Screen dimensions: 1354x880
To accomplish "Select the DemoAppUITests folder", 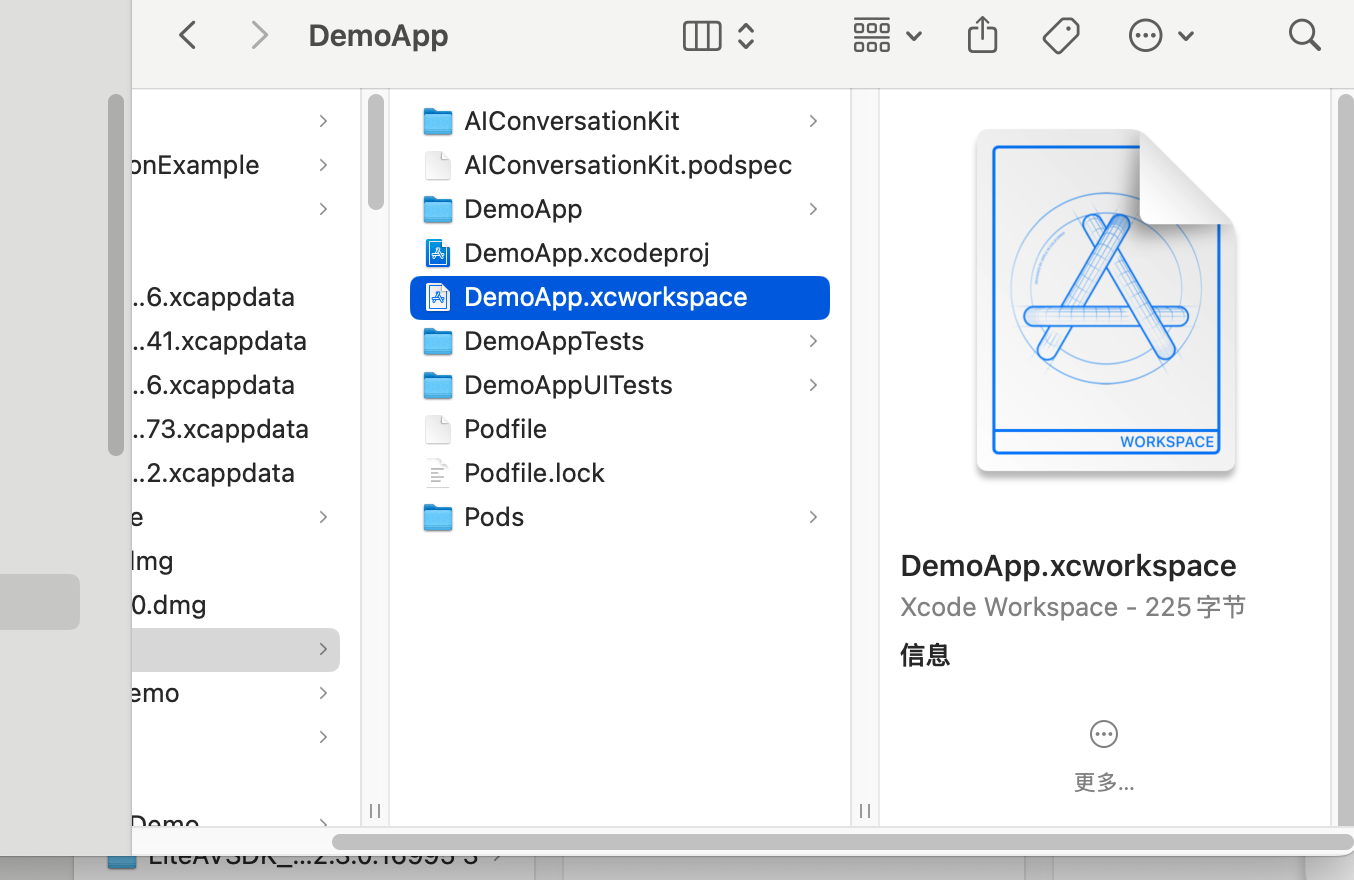I will [x=567, y=385].
